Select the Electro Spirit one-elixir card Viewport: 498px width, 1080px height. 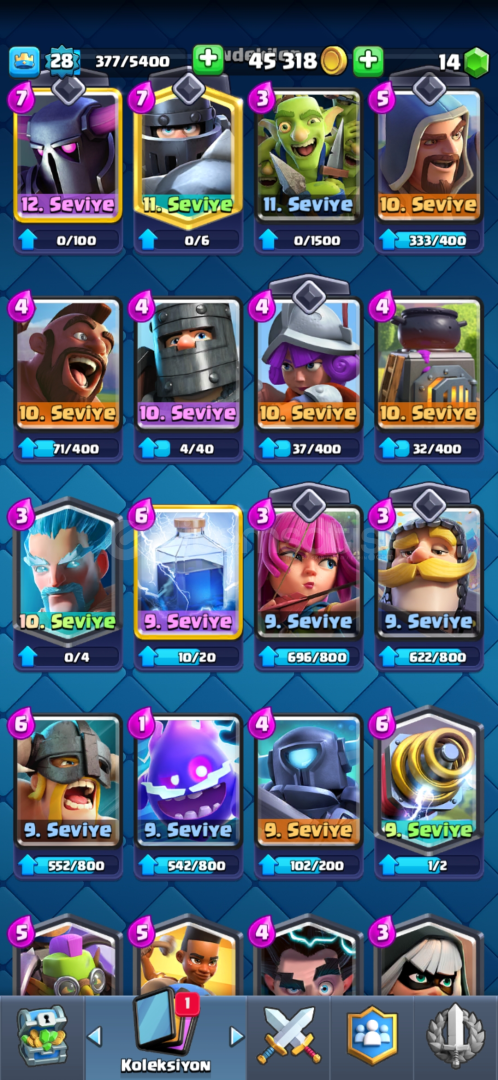(x=188, y=781)
